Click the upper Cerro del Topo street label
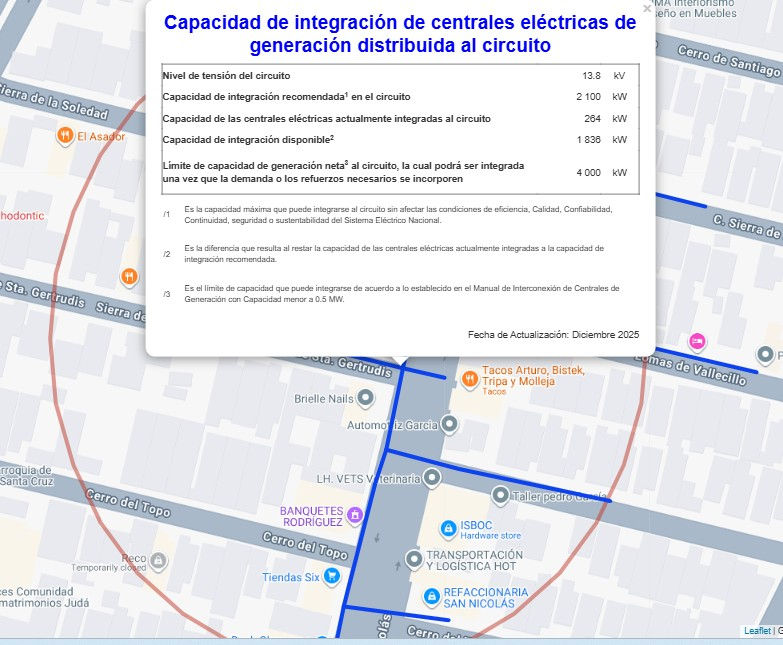Viewport: 783px width, 645px height. pyautogui.click(x=128, y=503)
